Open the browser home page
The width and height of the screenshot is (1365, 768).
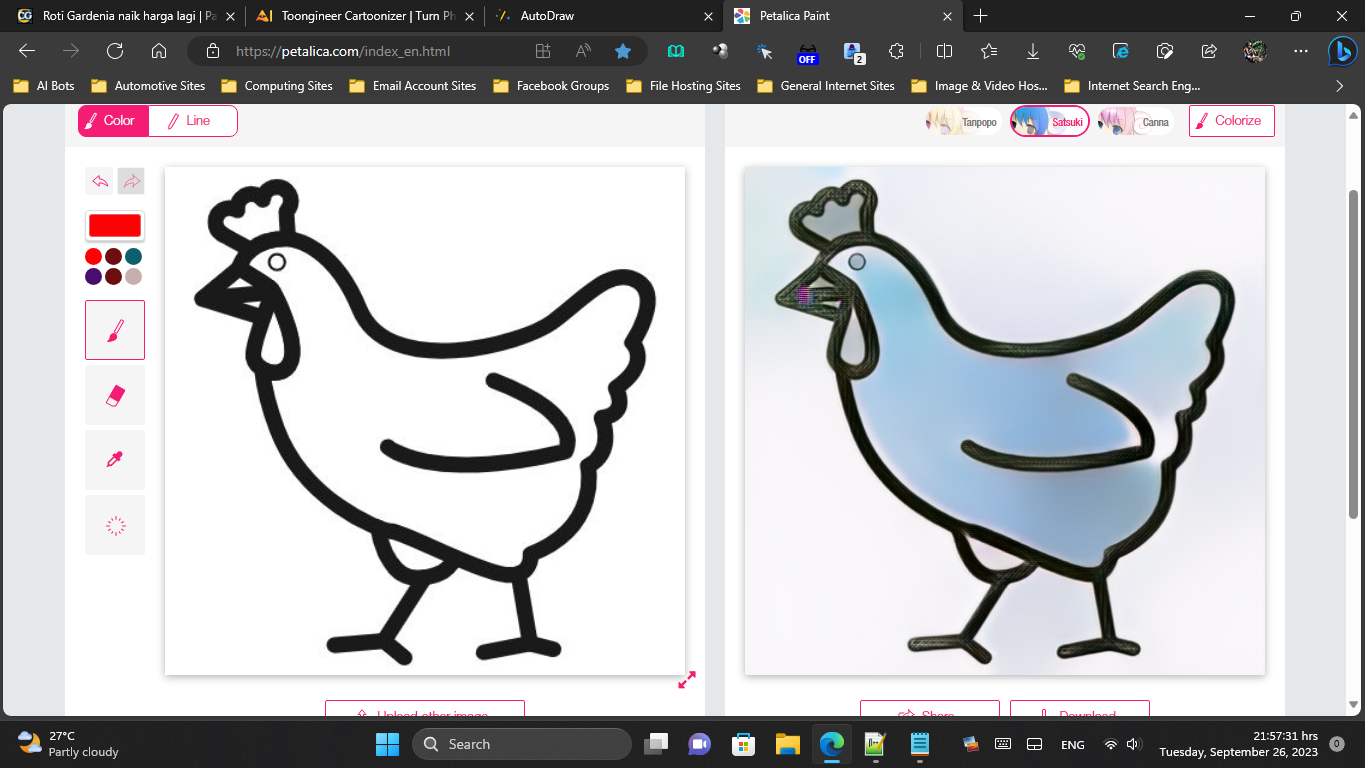pyautogui.click(x=158, y=51)
